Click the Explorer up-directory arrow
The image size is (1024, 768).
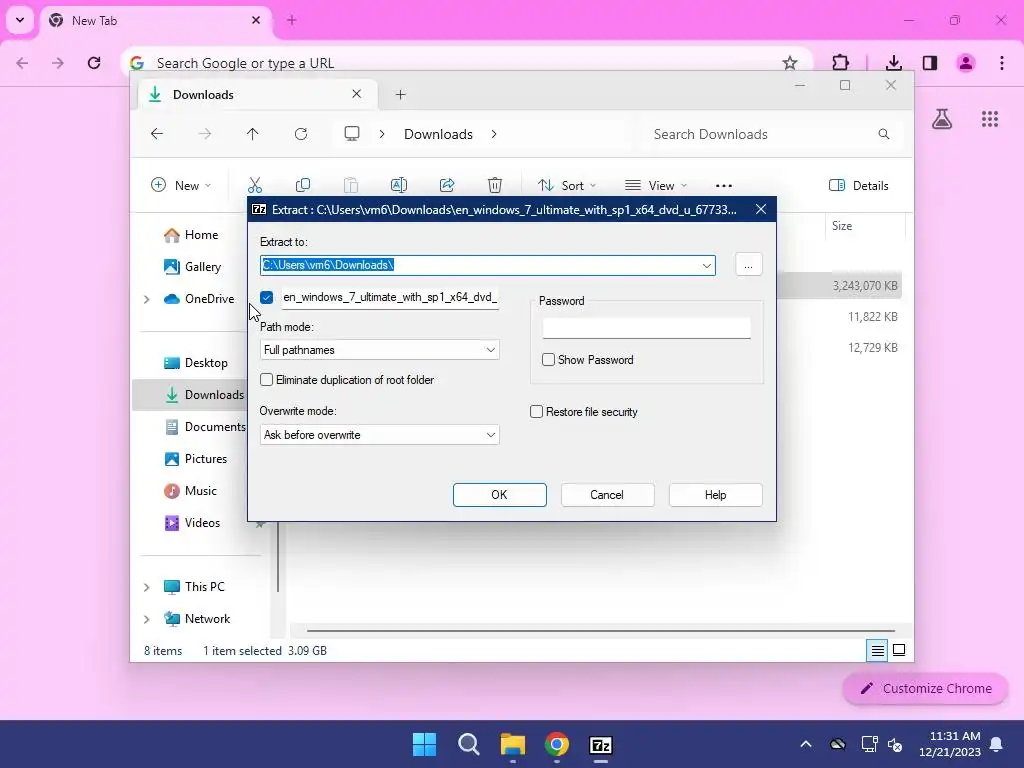[253, 134]
